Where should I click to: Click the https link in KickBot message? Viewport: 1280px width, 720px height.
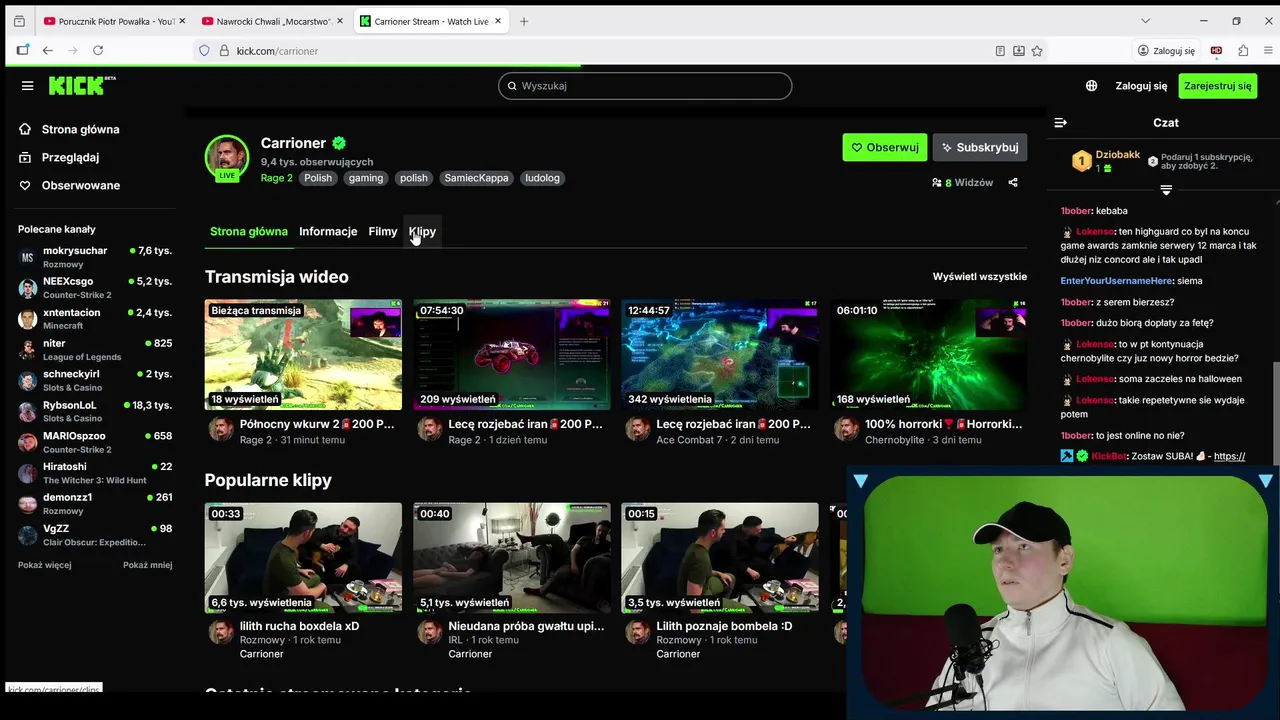(1229, 456)
